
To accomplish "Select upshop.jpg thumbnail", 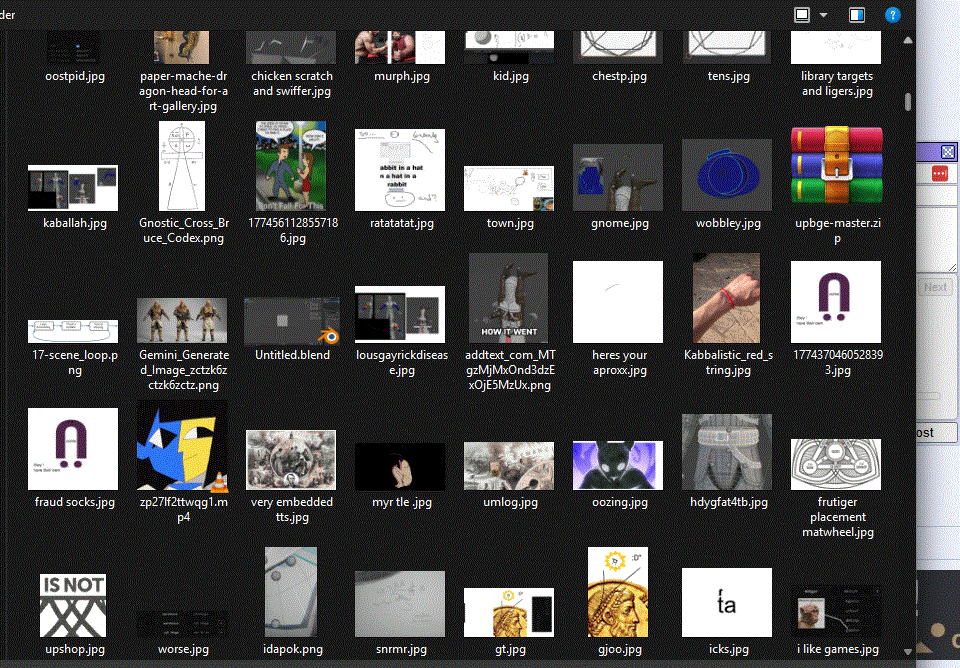I will (73, 605).
